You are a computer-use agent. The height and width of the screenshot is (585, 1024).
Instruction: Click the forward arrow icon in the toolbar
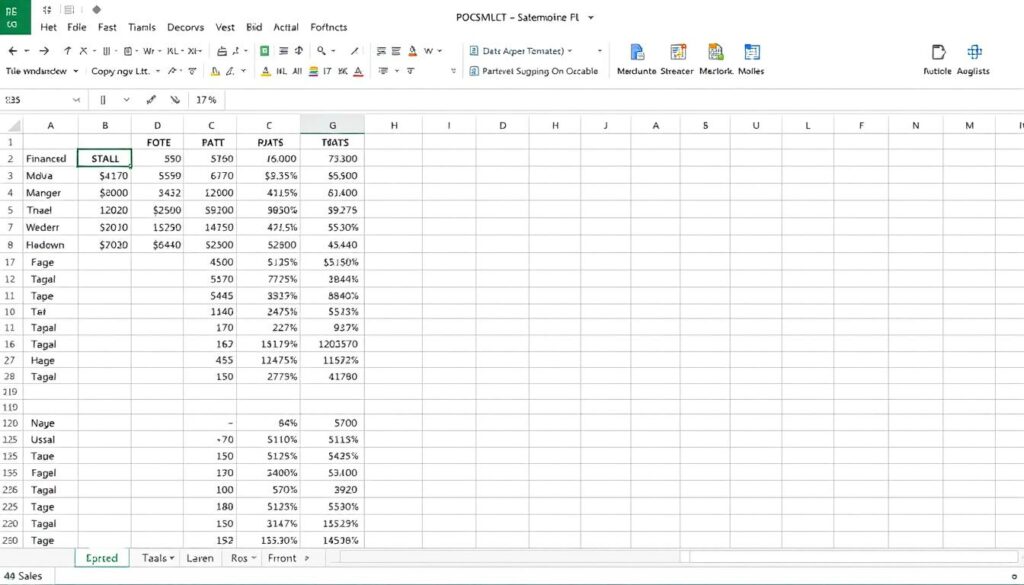coord(44,51)
